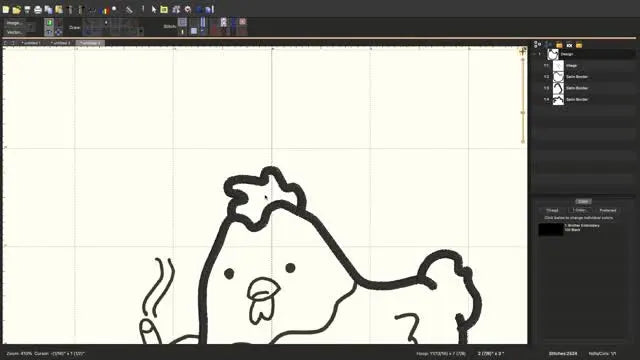
Task: Click the Thread button in color panel
Action: click(552, 210)
